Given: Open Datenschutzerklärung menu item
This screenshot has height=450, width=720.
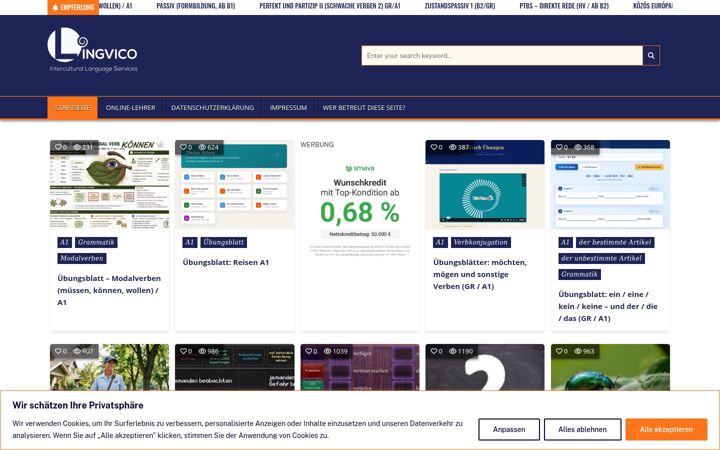Looking at the screenshot, I should click(x=213, y=107).
